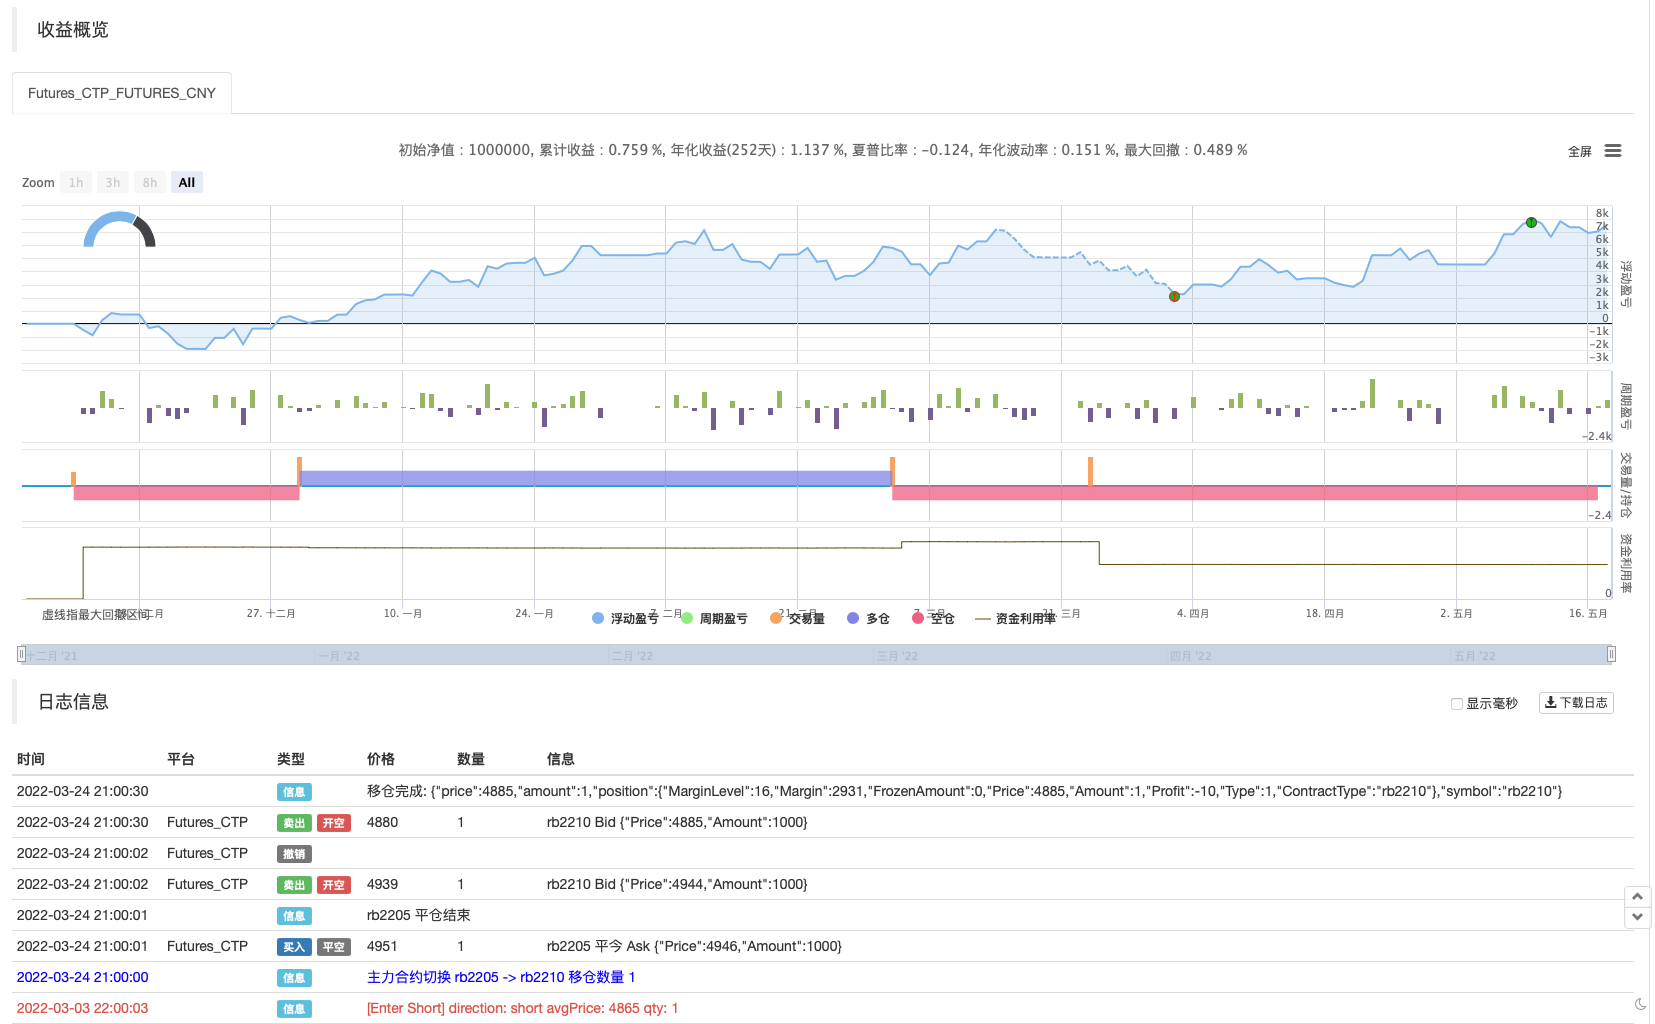Screen dimensions: 1655x1024
Task: Click the 全屏 fullscreen button
Action: pos(1580,152)
